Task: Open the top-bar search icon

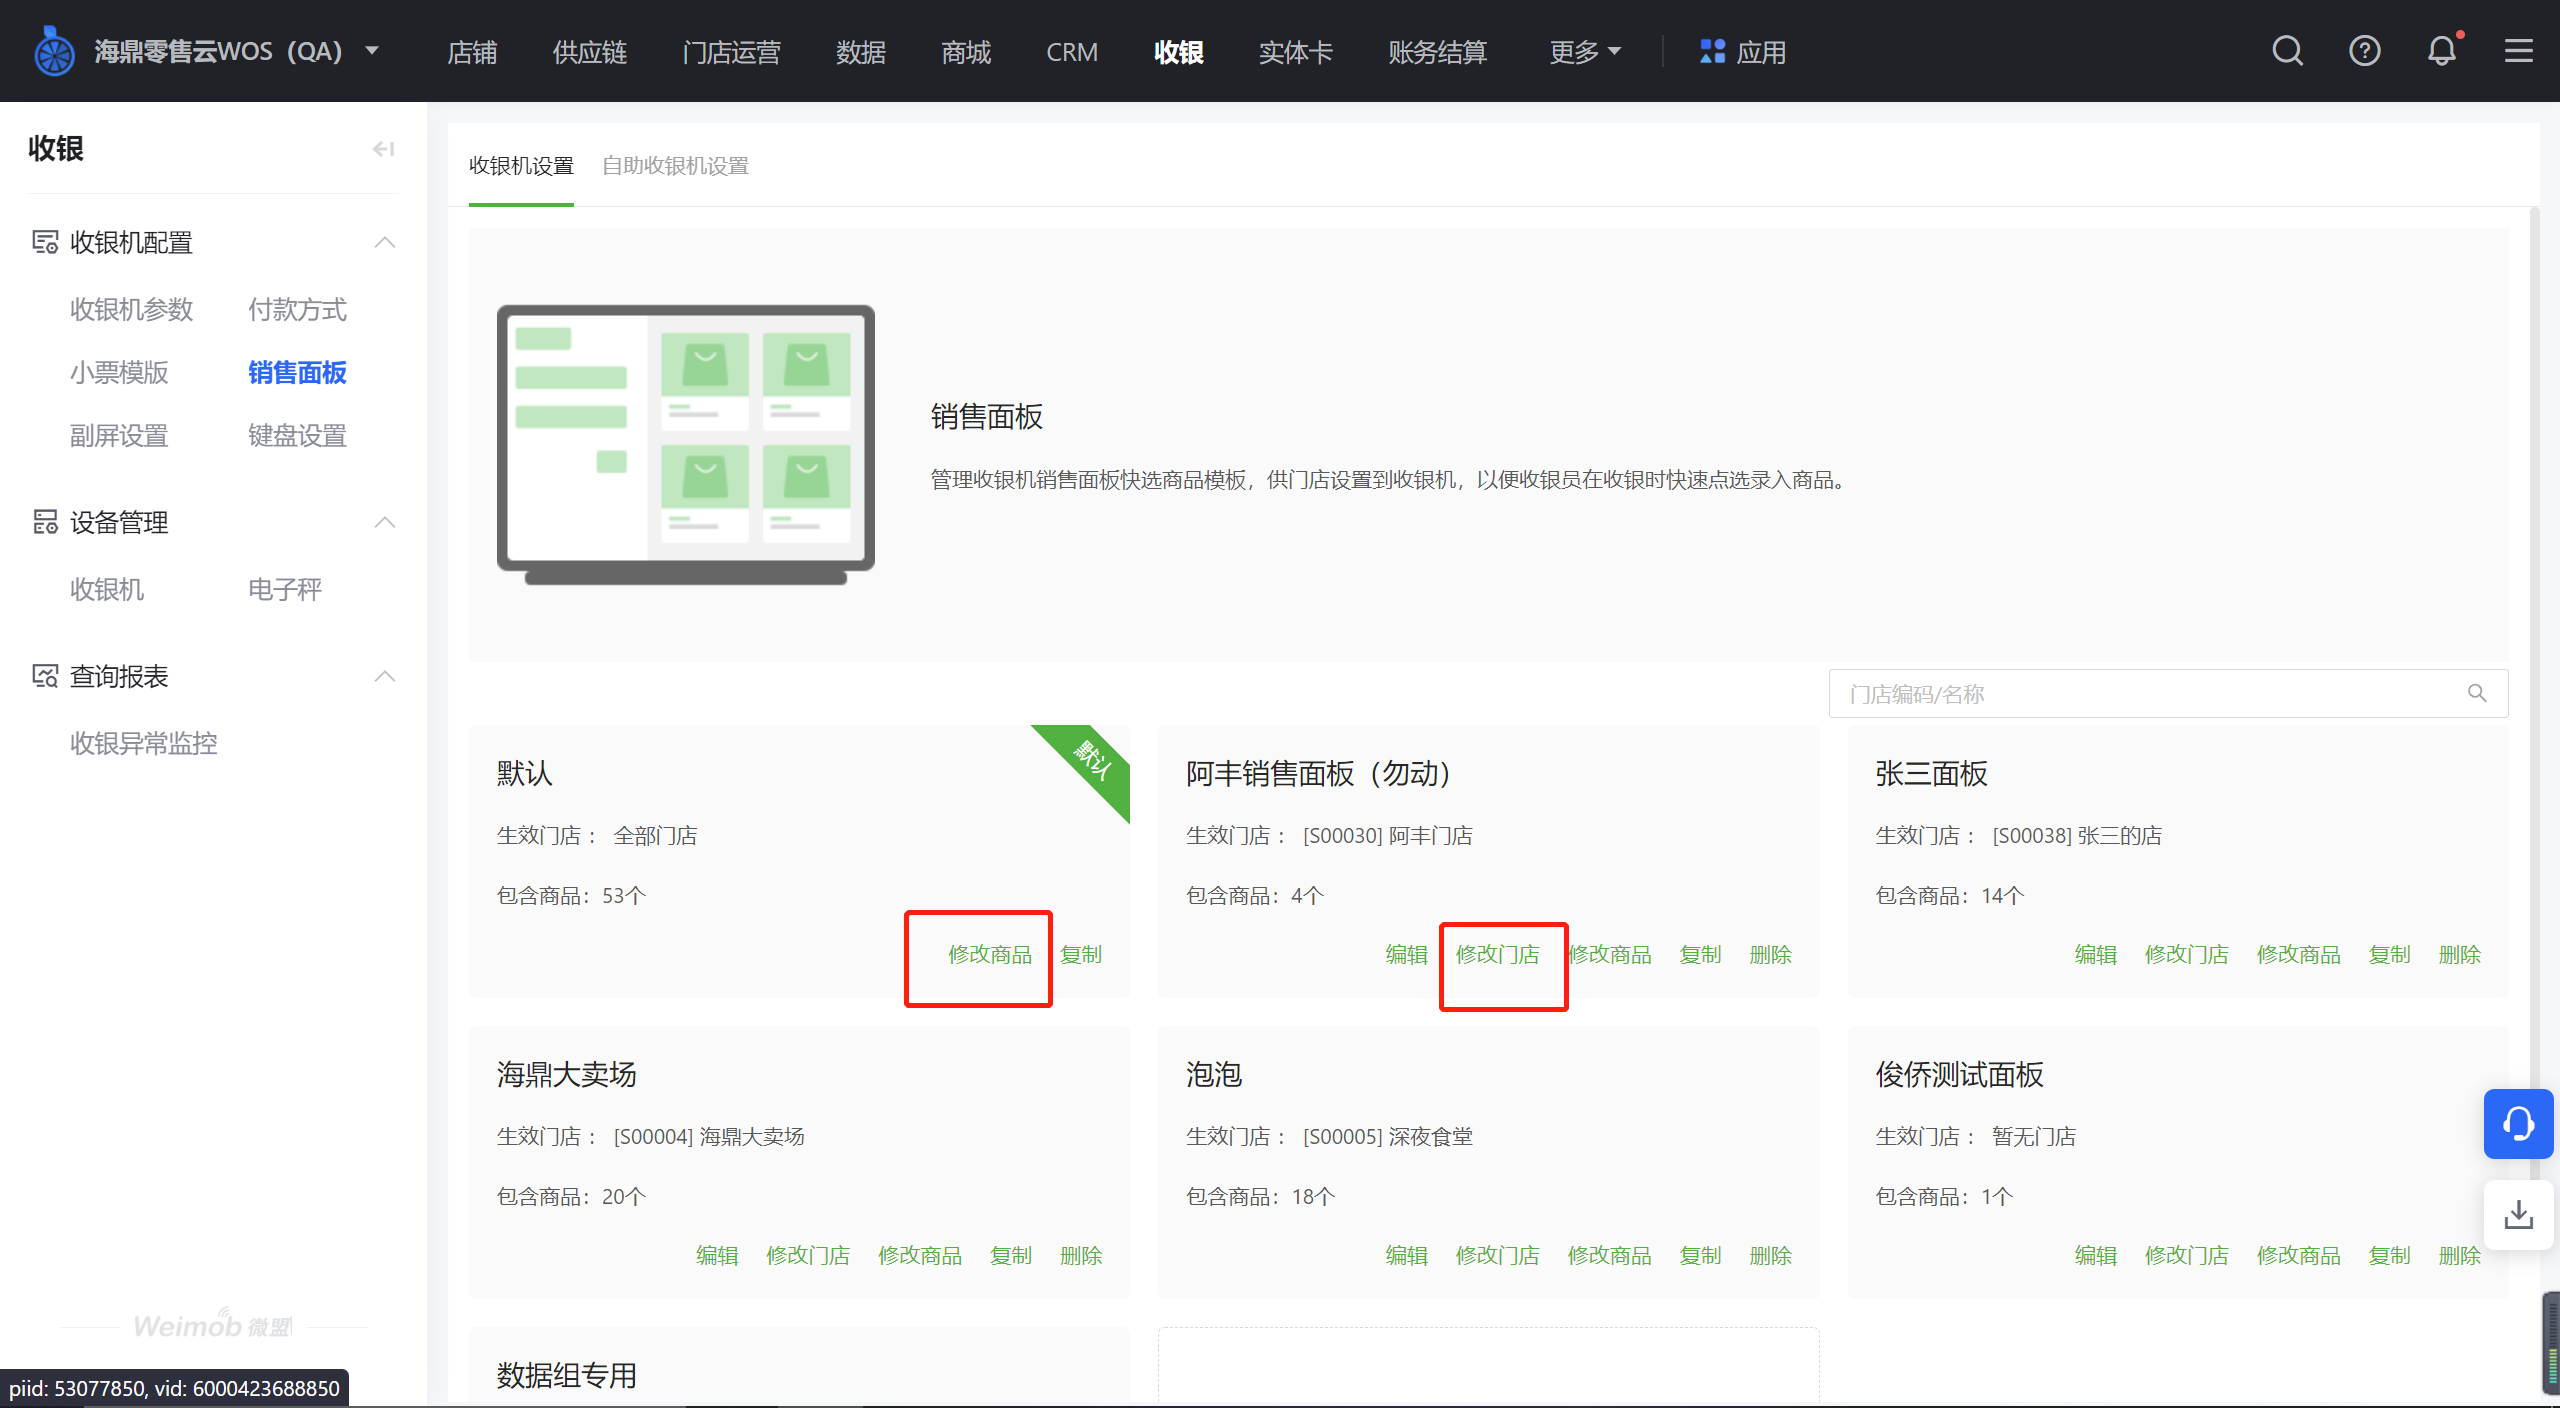Action: [2287, 51]
